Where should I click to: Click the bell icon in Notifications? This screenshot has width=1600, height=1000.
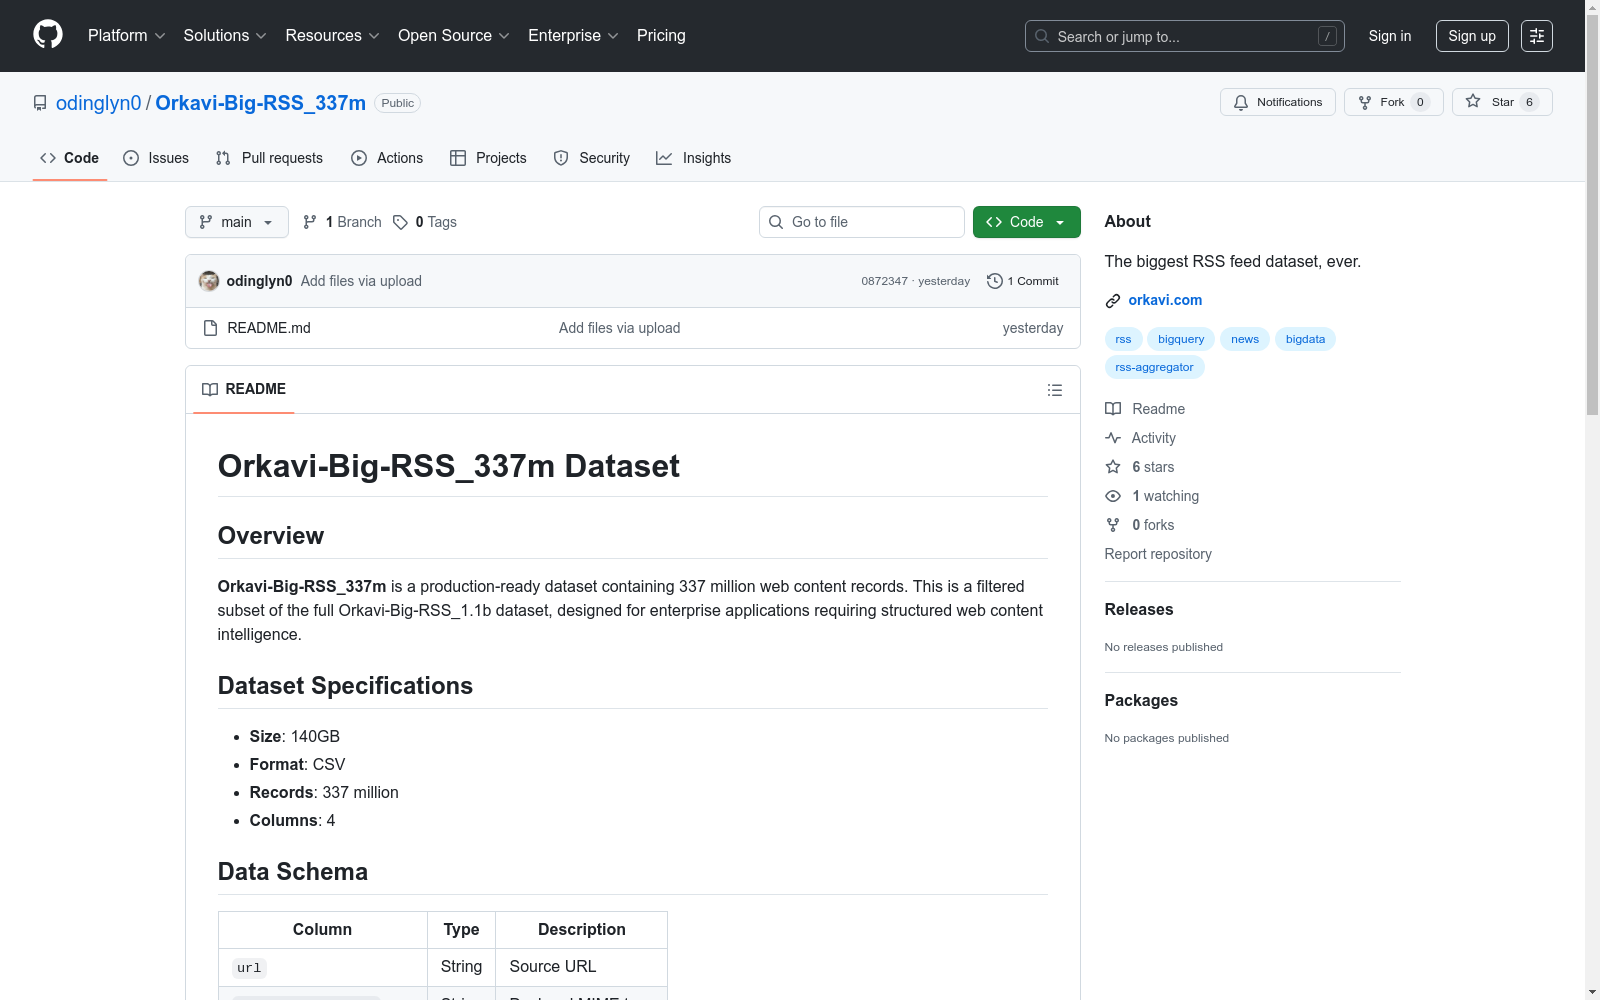(1241, 102)
